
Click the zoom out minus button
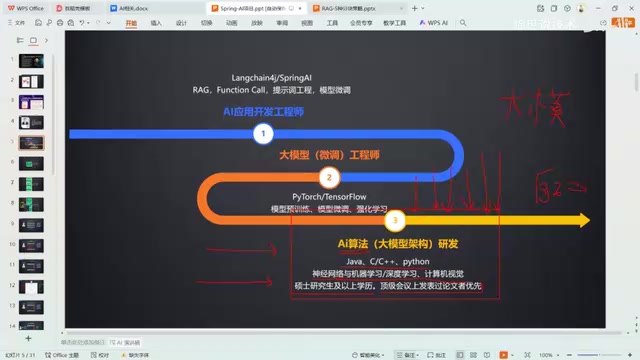pos(569,355)
